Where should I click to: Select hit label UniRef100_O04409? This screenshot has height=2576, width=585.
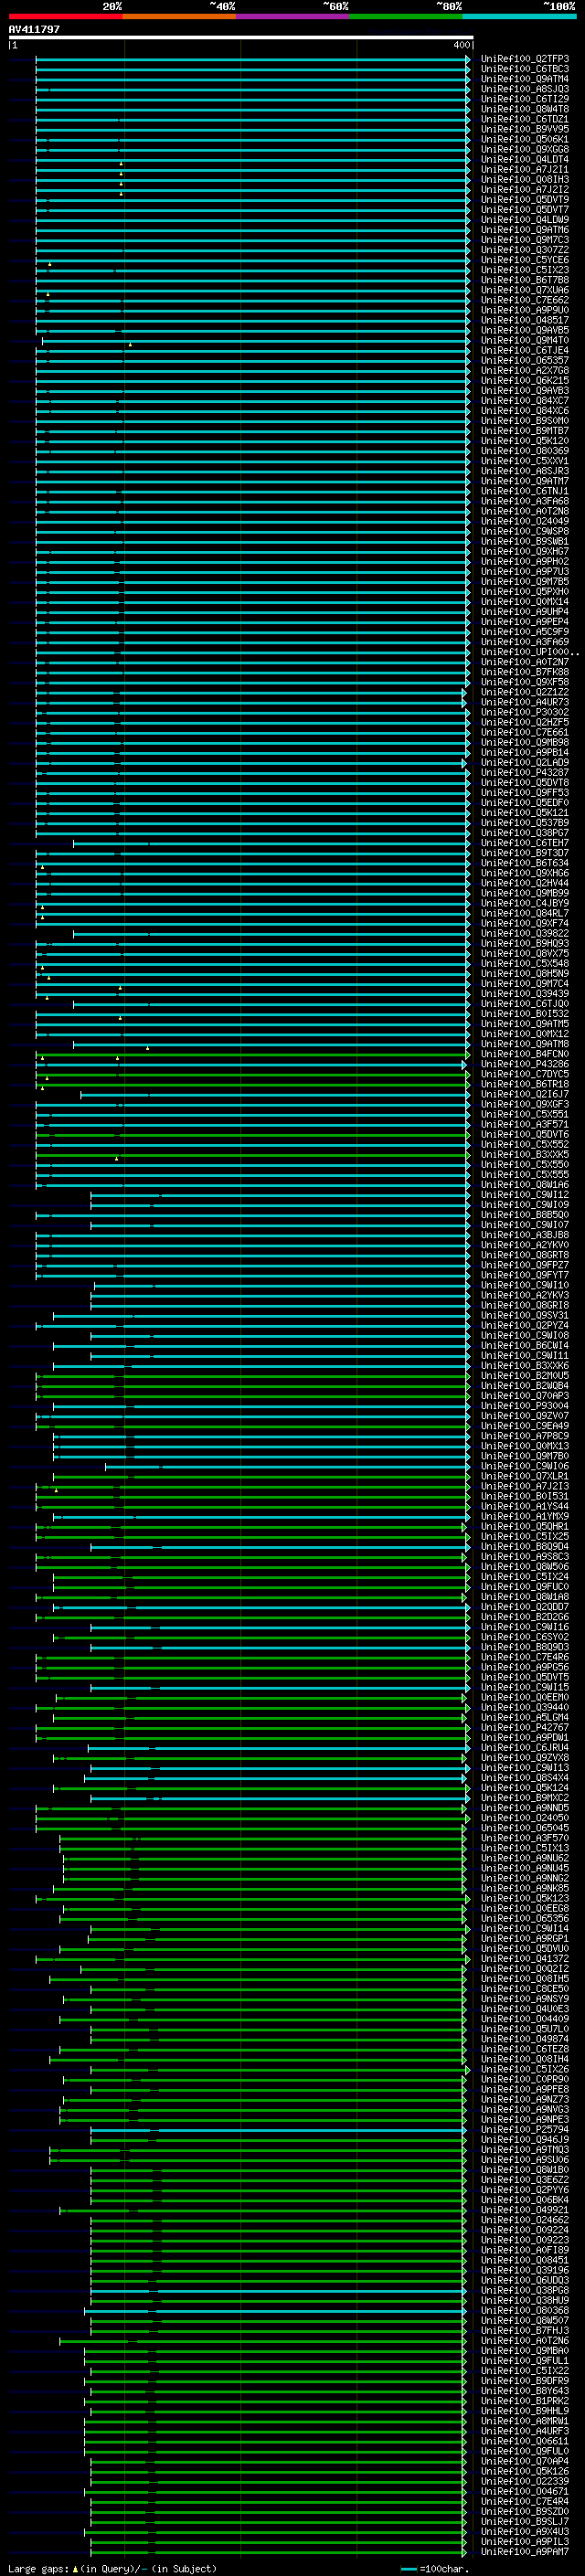[525, 2019]
